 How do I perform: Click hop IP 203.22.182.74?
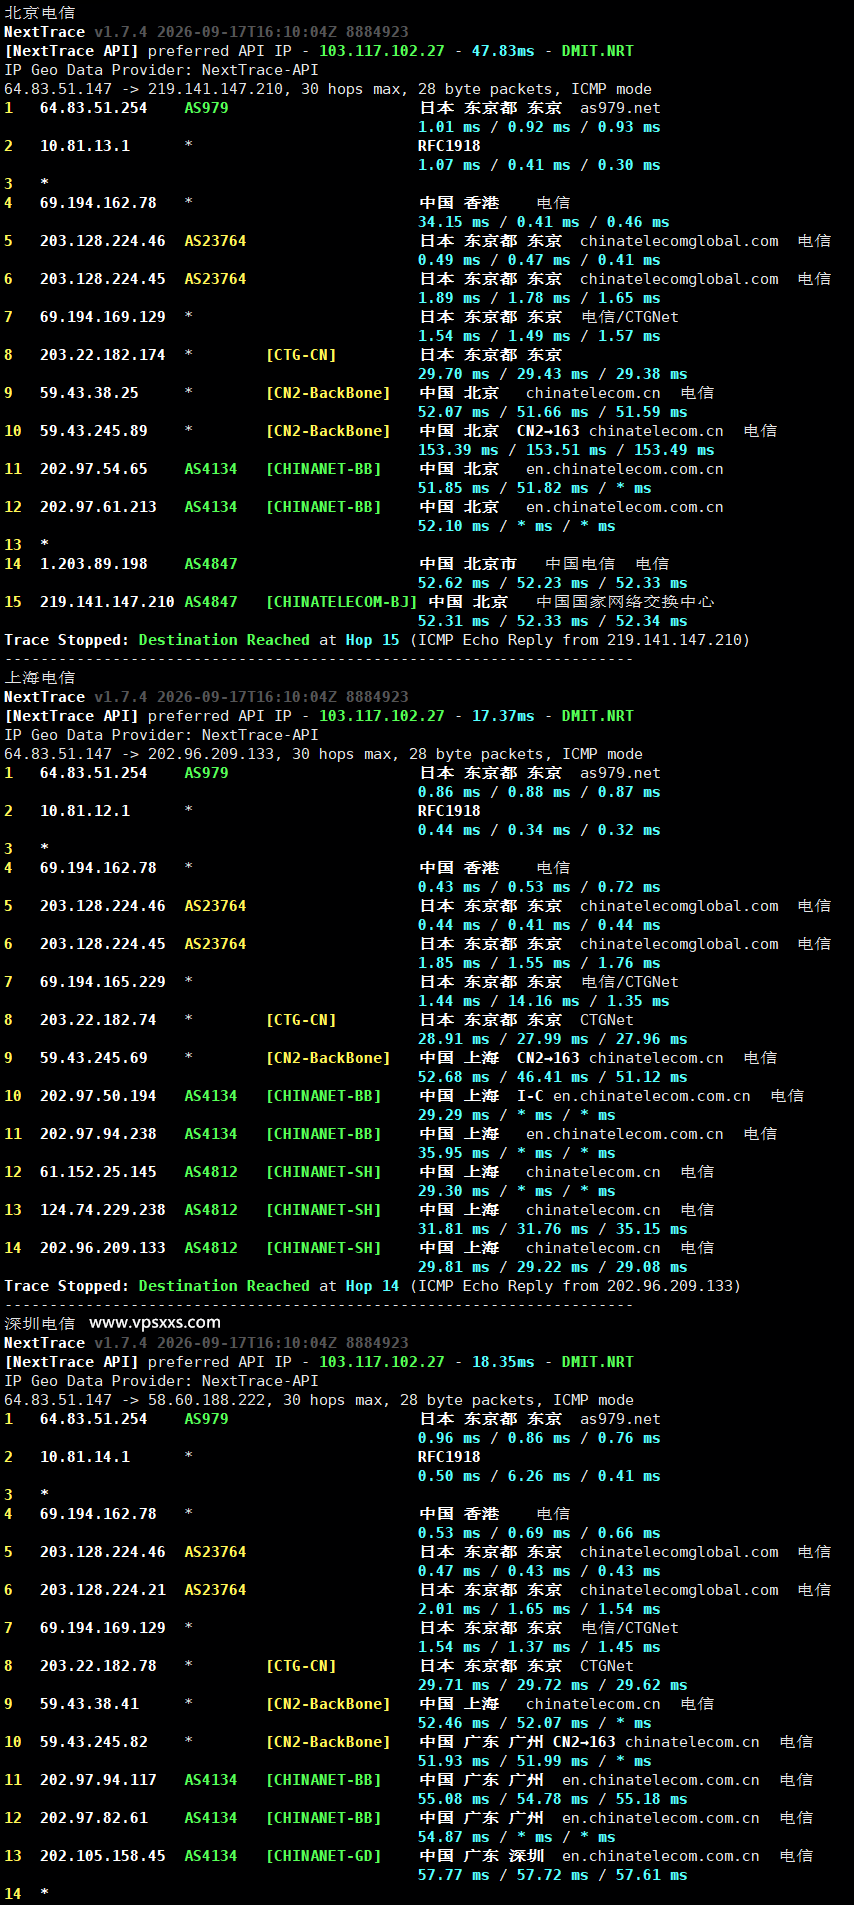(x=98, y=1020)
